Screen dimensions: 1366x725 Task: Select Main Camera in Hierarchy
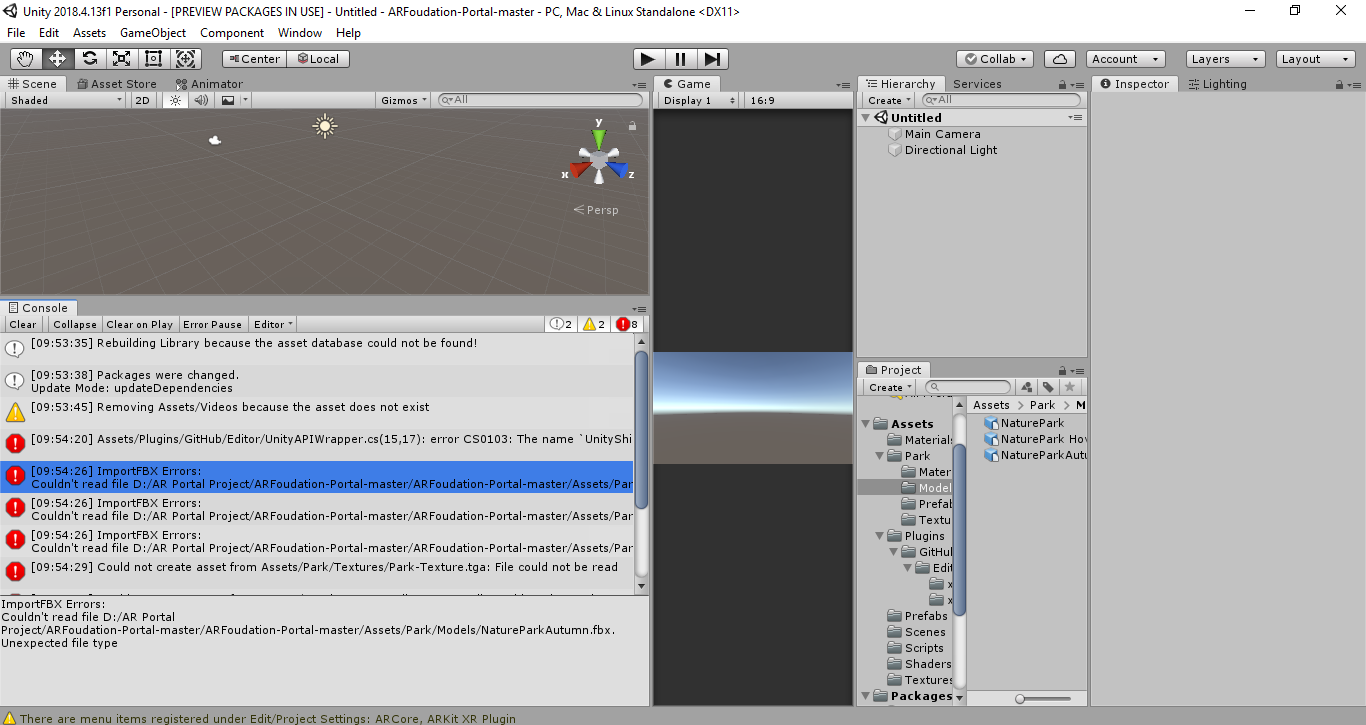click(x=943, y=134)
